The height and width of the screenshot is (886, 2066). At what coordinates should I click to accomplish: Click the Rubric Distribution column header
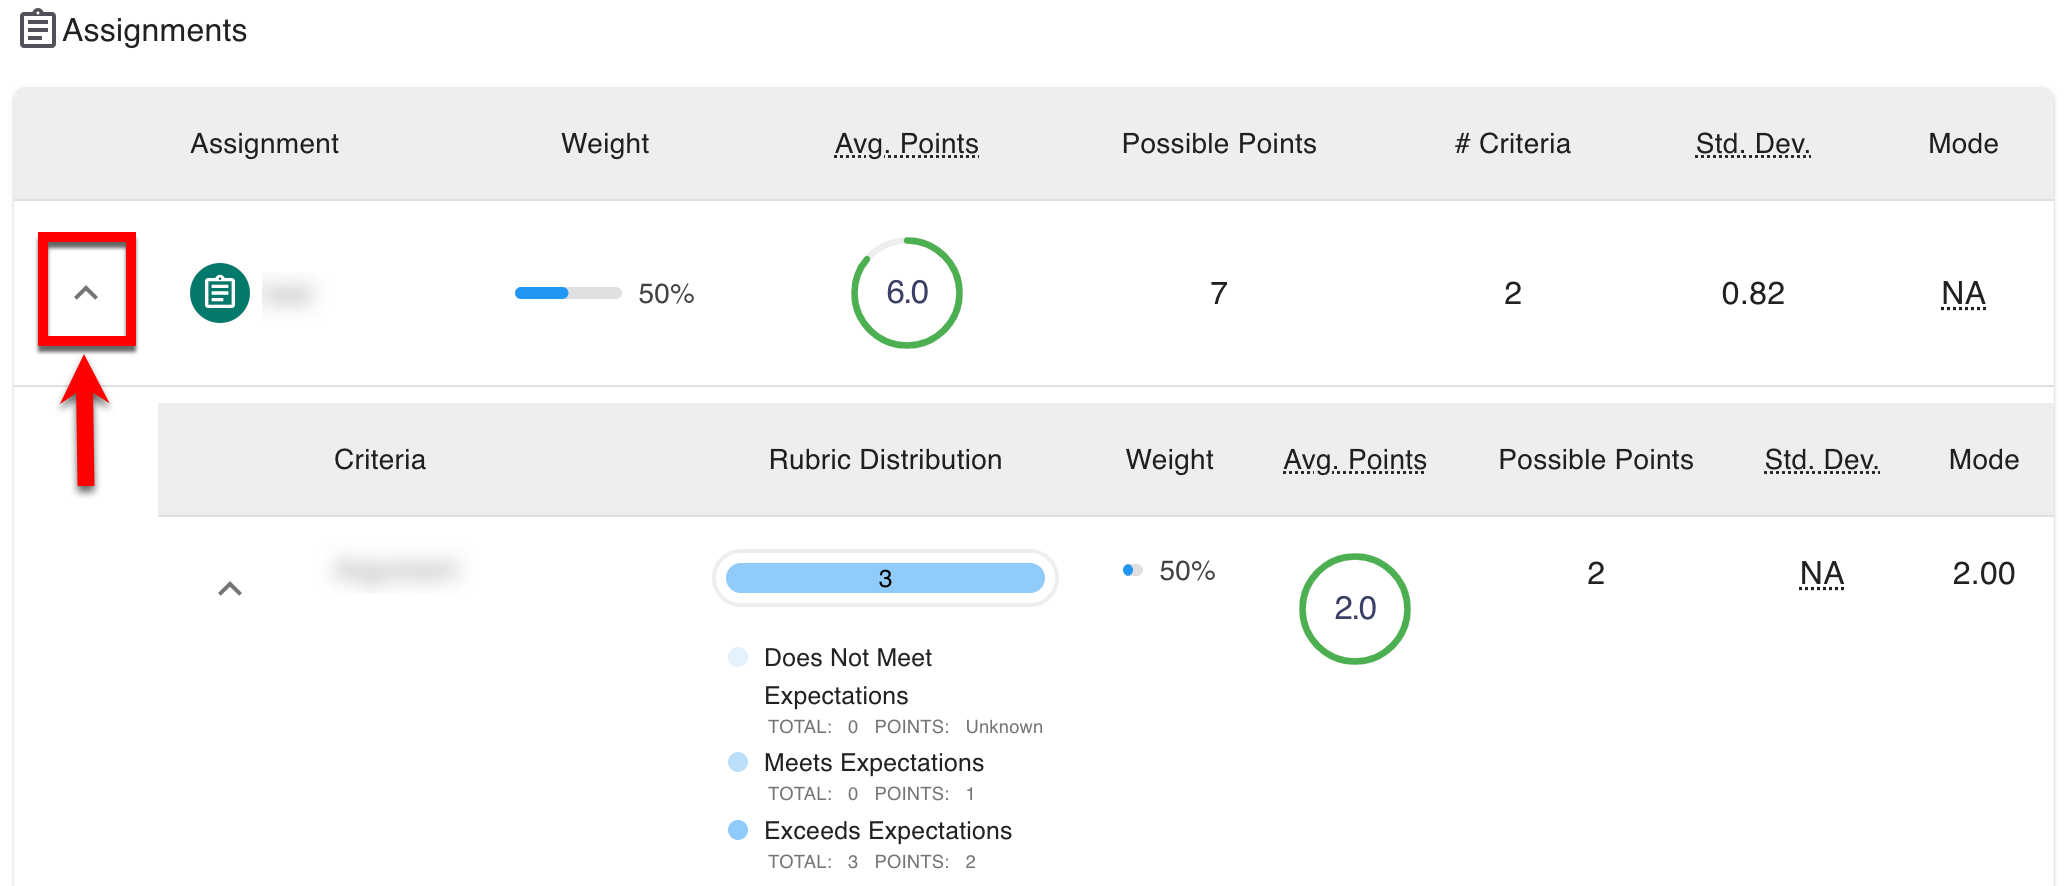coord(885,460)
